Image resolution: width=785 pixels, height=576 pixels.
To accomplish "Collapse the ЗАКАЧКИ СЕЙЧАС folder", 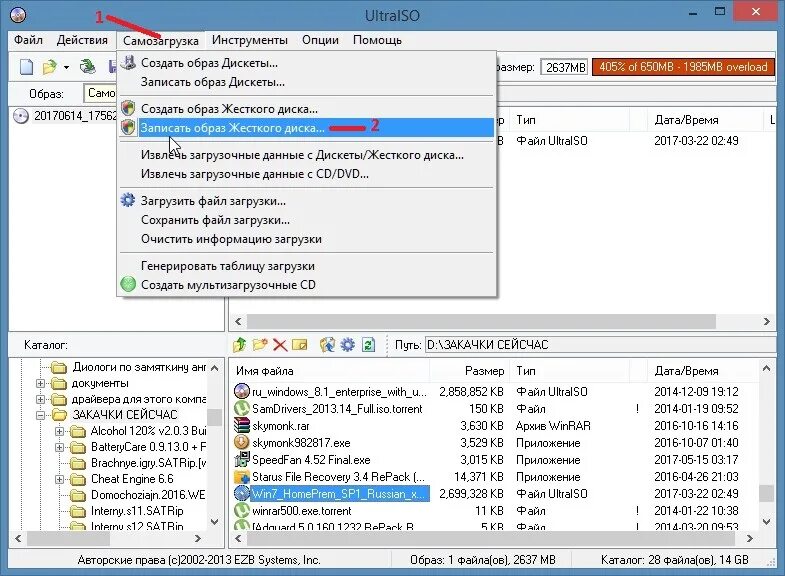I will pos(41,415).
